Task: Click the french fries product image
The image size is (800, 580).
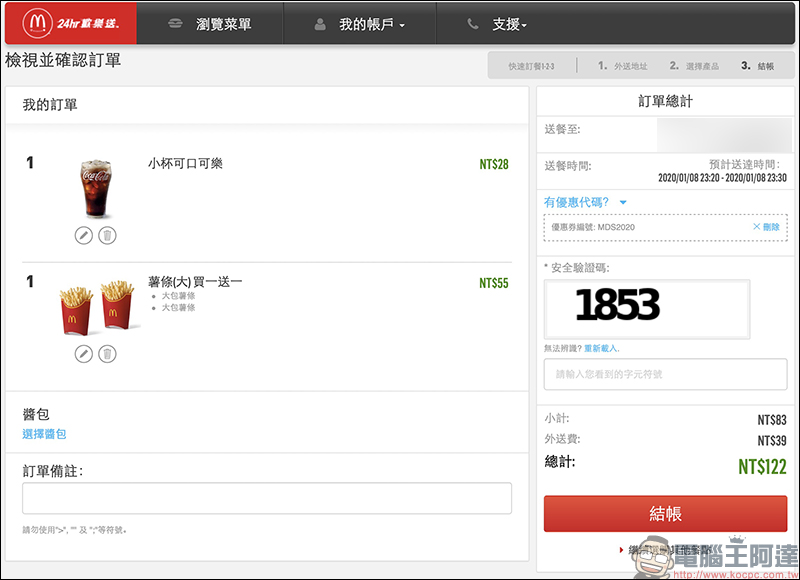Action: (x=97, y=308)
